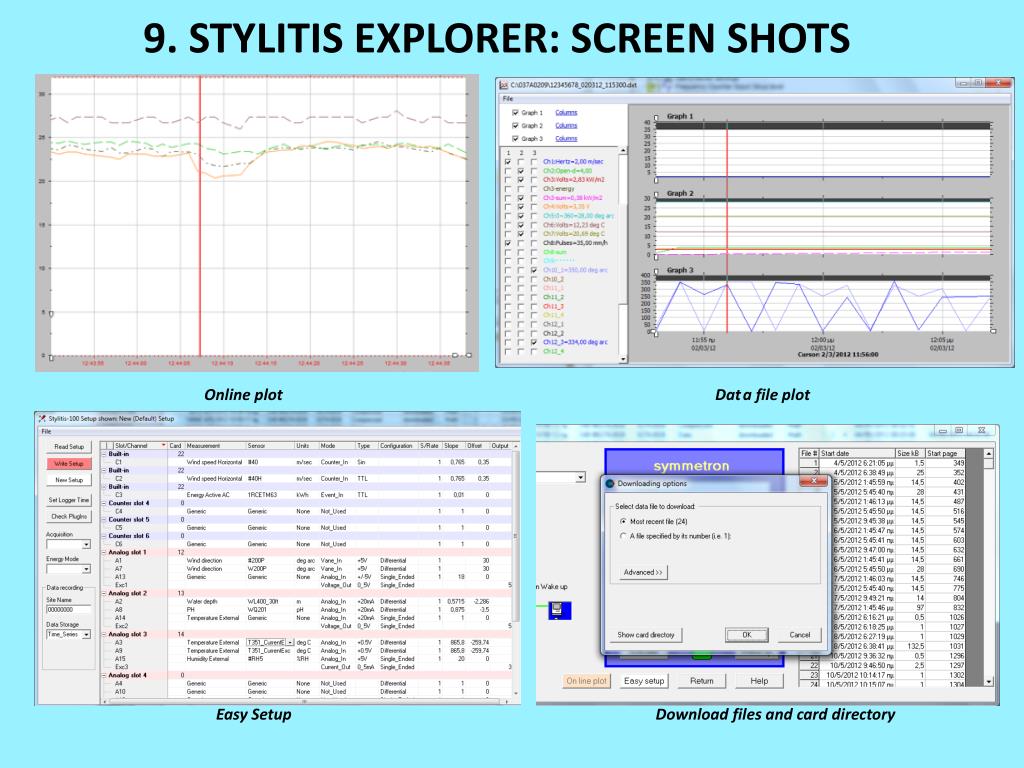Screen dimensions: 1024x768
Task: Open the File menu in Stylitis-100 Setup
Action: click(46, 432)
